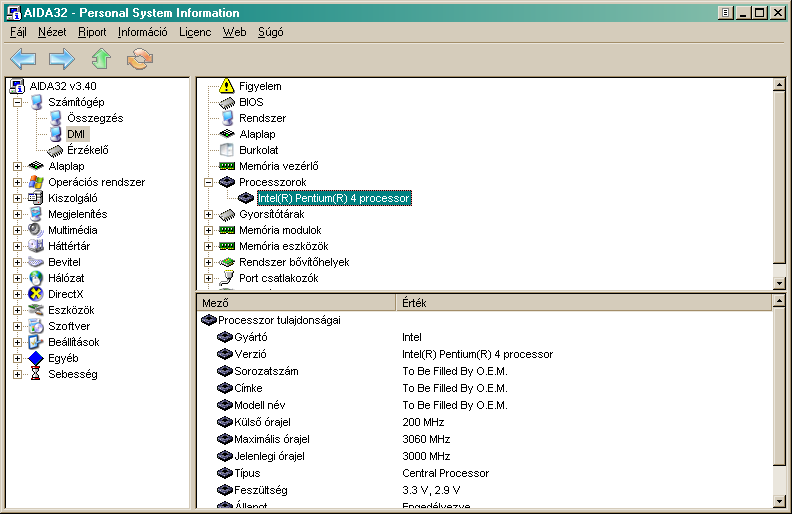Viewport: 792px width, 514px height.
Task: Select the BIOS entry in DMI list
Action: (x=251, y=102)
